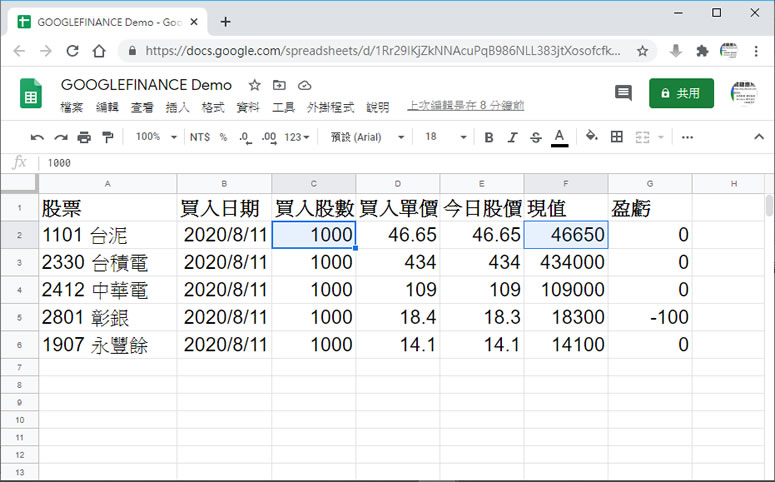The image size is (775, 482).
Task: Open the 檔案 menu
Action: [x=72, y=107]
